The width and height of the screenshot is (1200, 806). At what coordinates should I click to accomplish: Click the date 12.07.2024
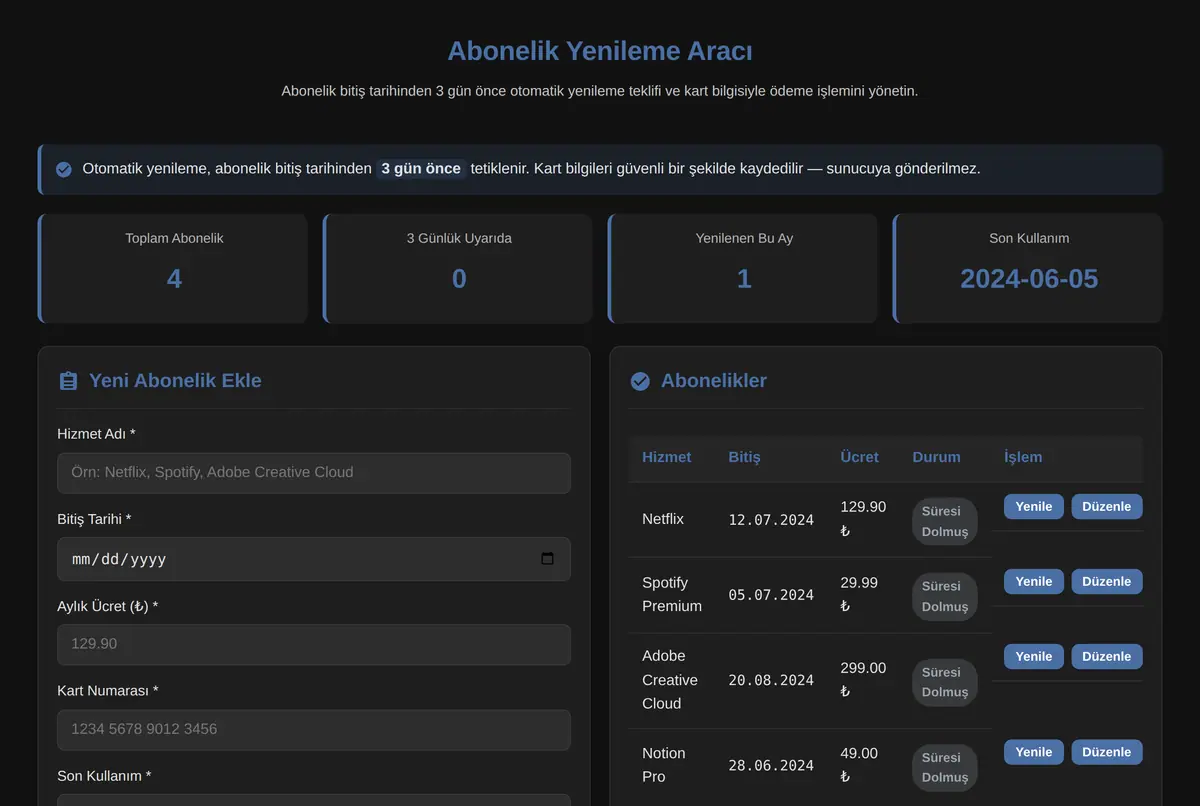tap(771, 520)
